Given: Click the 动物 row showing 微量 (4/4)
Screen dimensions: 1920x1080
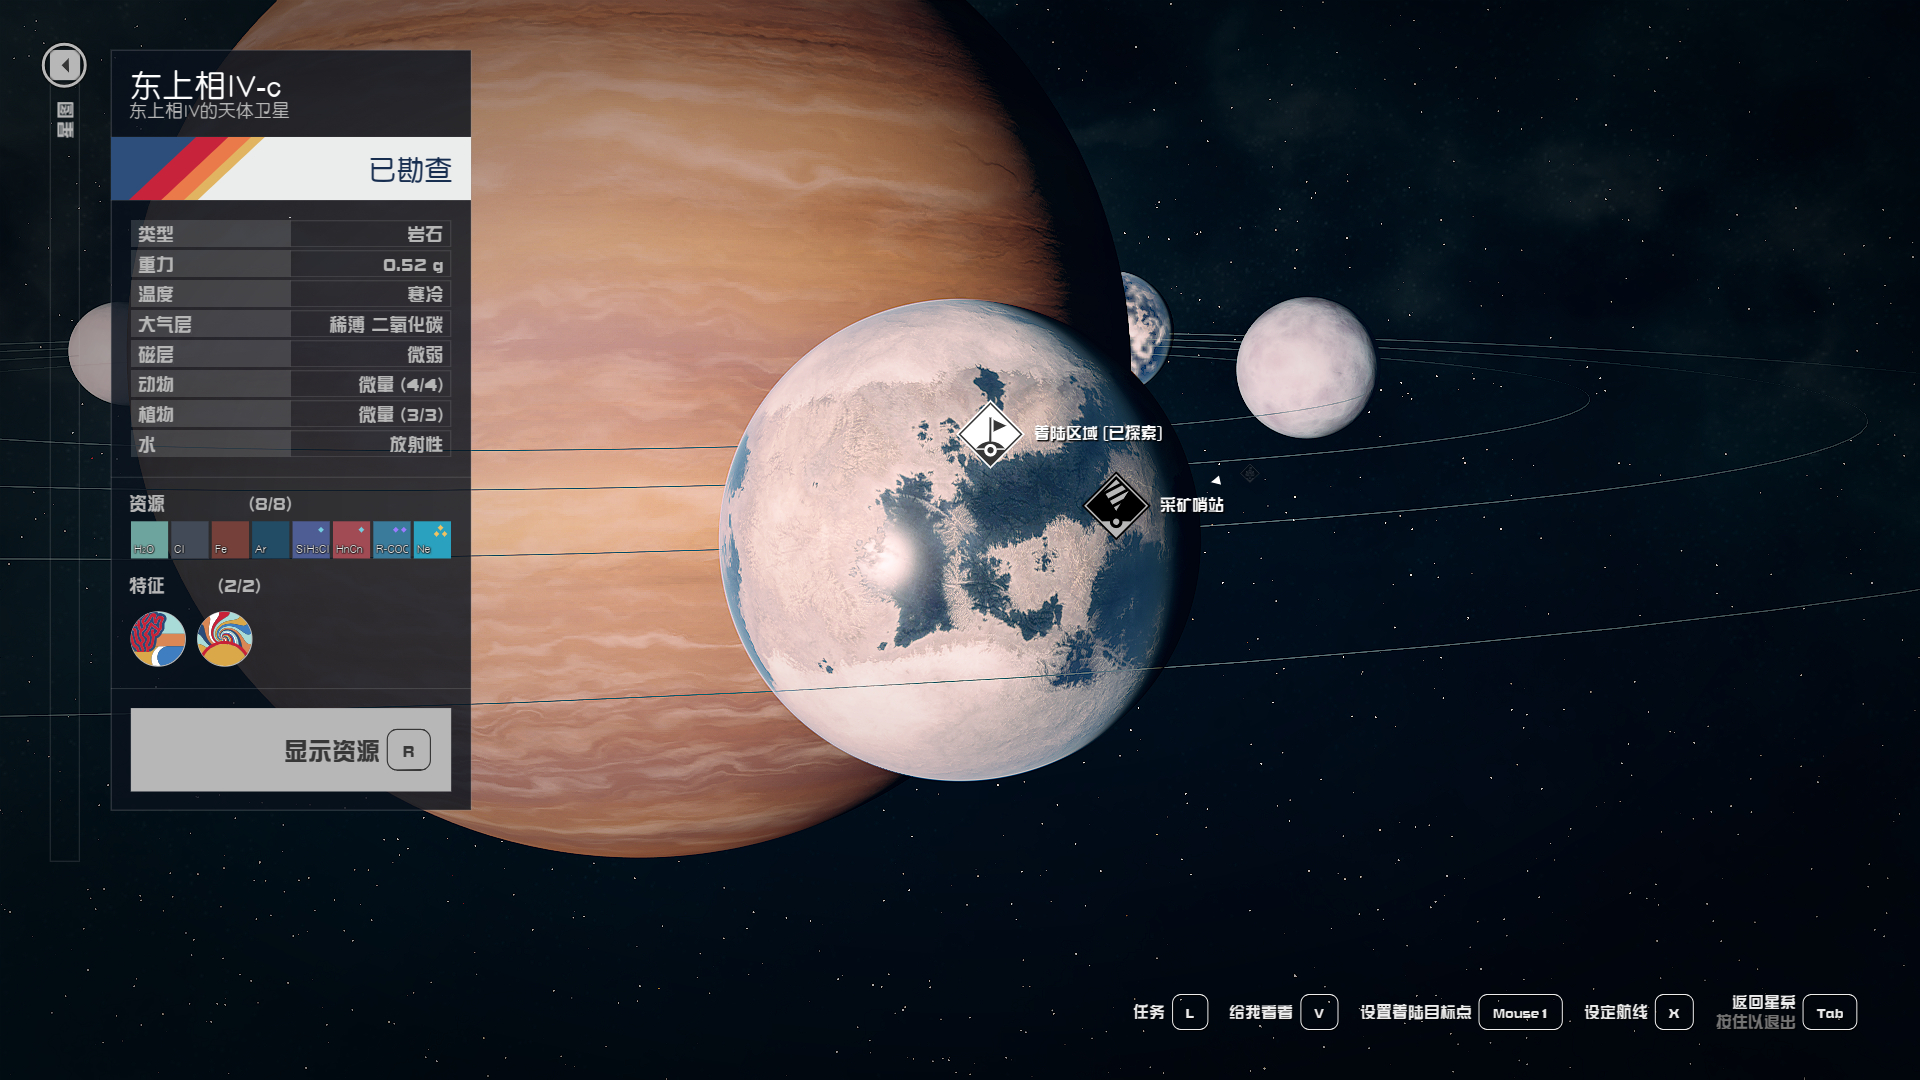Looking at the screenshot, I should [x=291, y=384].
